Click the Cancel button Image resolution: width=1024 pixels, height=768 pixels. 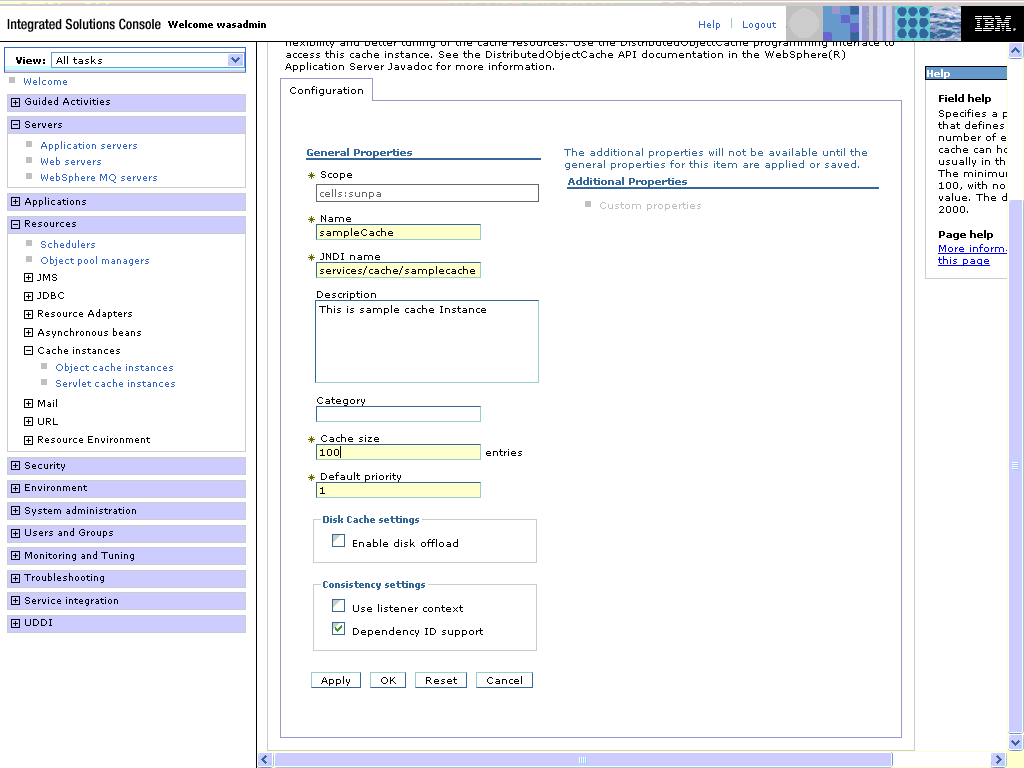click(x=504, y=680)
